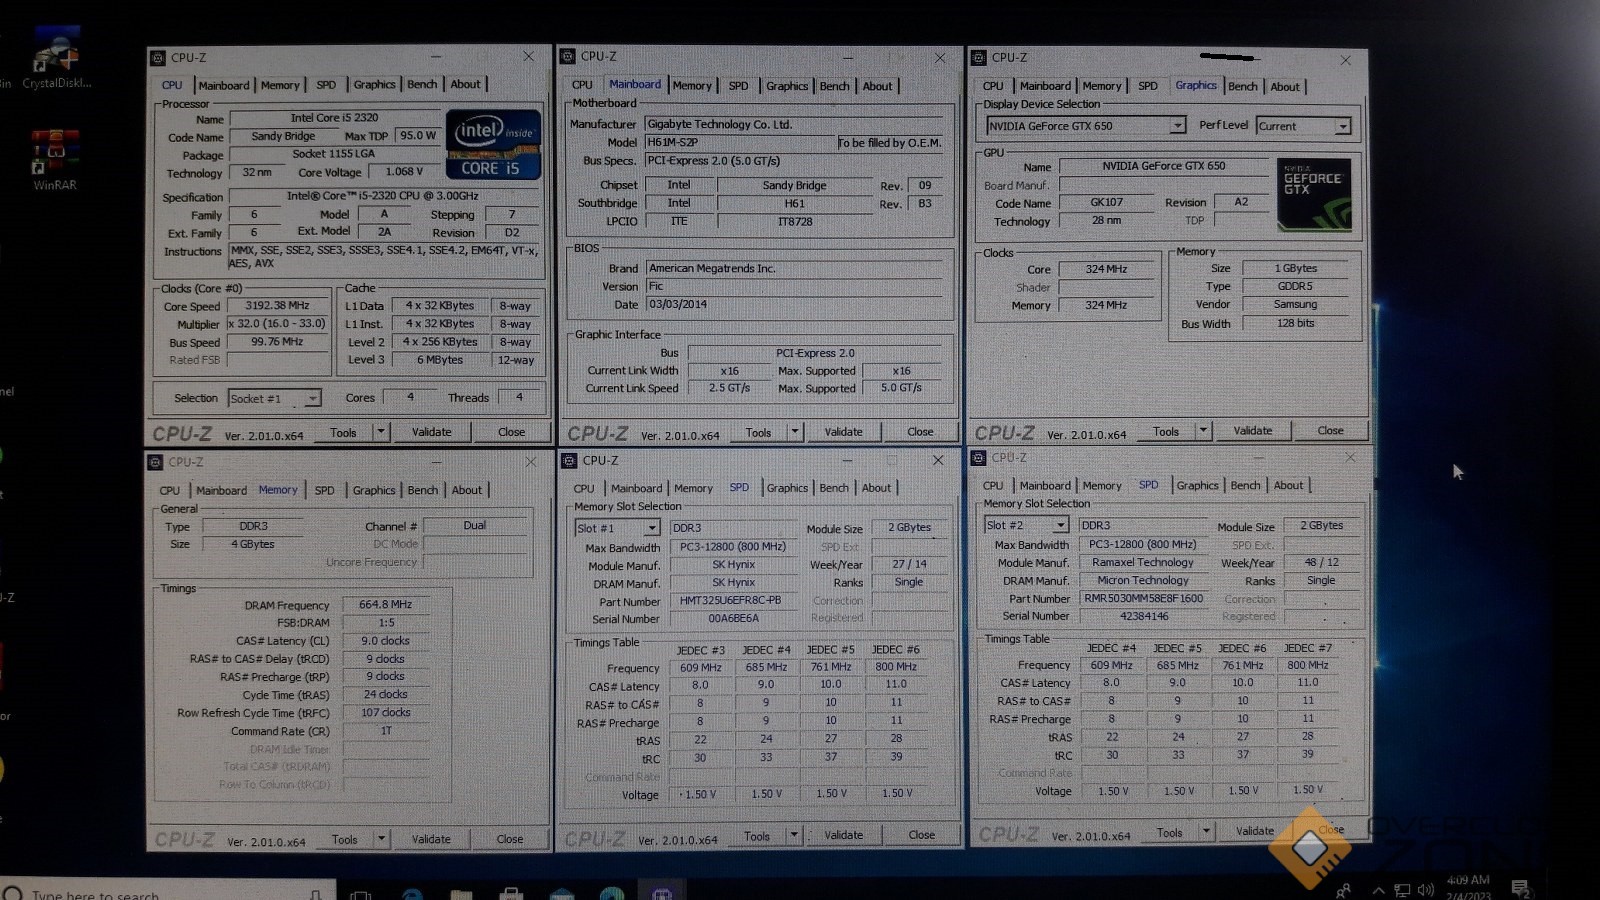1600x900 pixels.
Task: Open the Perf Level Current dropdown
Action: [x=1342, y=126]
